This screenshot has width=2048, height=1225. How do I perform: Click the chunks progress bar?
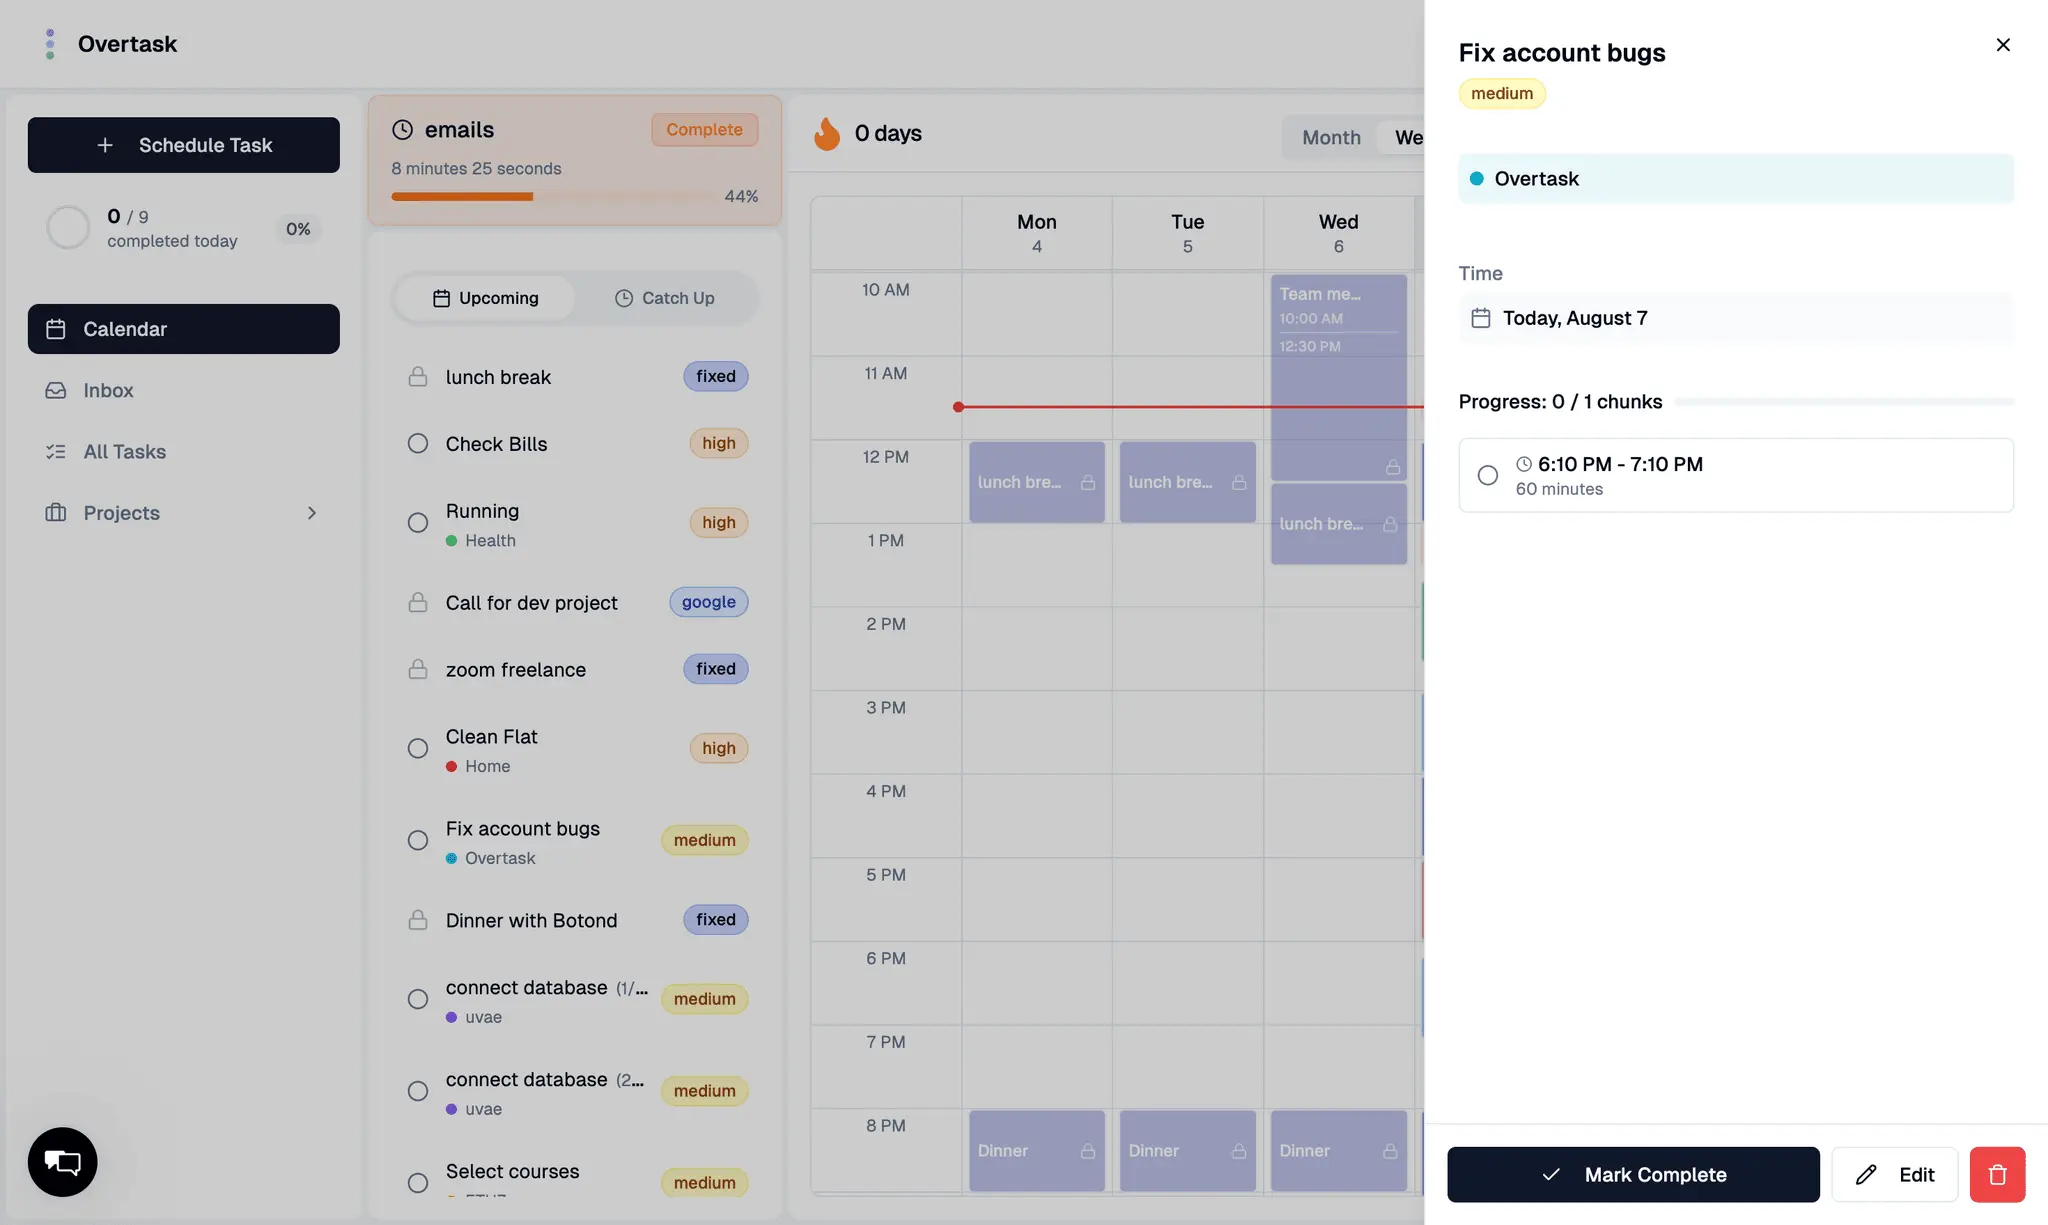[1844, 402]
